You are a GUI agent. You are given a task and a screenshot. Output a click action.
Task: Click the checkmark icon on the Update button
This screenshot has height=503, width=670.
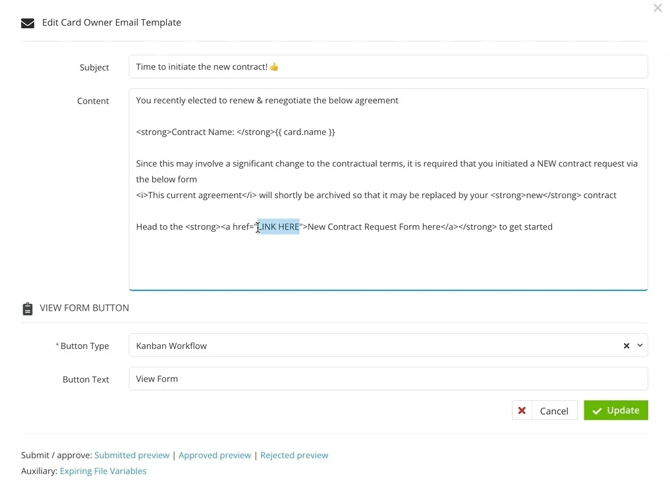[597, 411]
